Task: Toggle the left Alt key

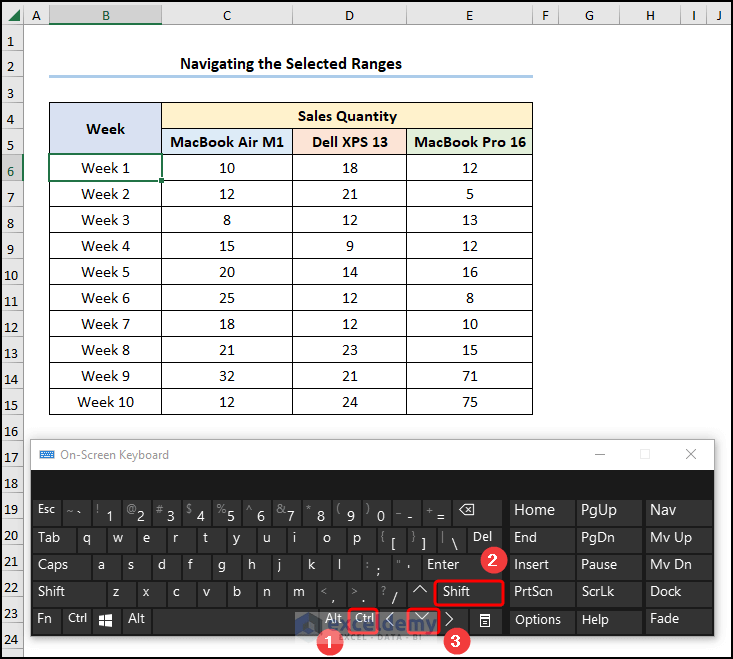Action: click(136, 619)
